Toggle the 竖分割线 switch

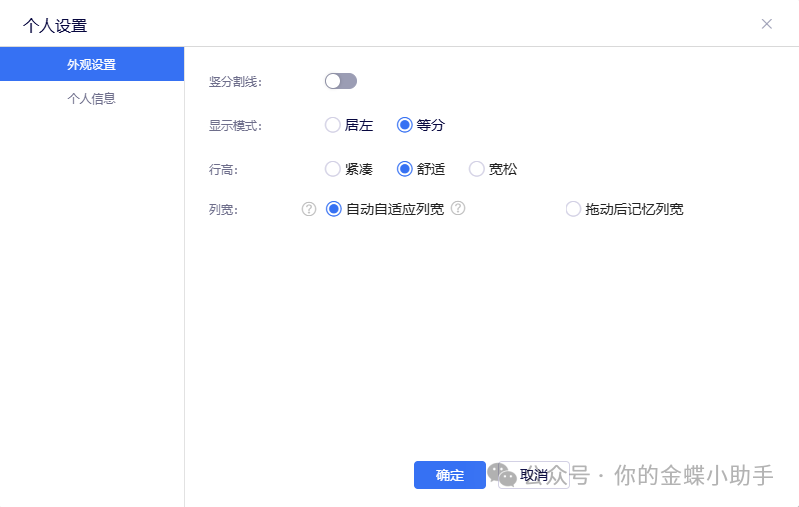tap(340, 81)
